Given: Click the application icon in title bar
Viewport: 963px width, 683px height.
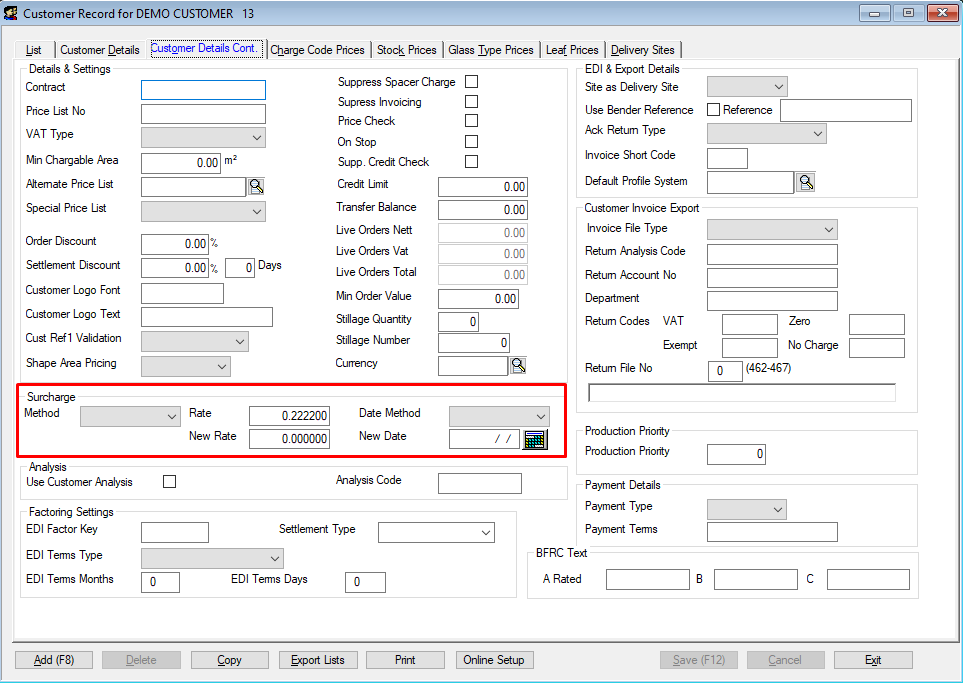Looking at the screenshot, I should [x=11, y=13].
